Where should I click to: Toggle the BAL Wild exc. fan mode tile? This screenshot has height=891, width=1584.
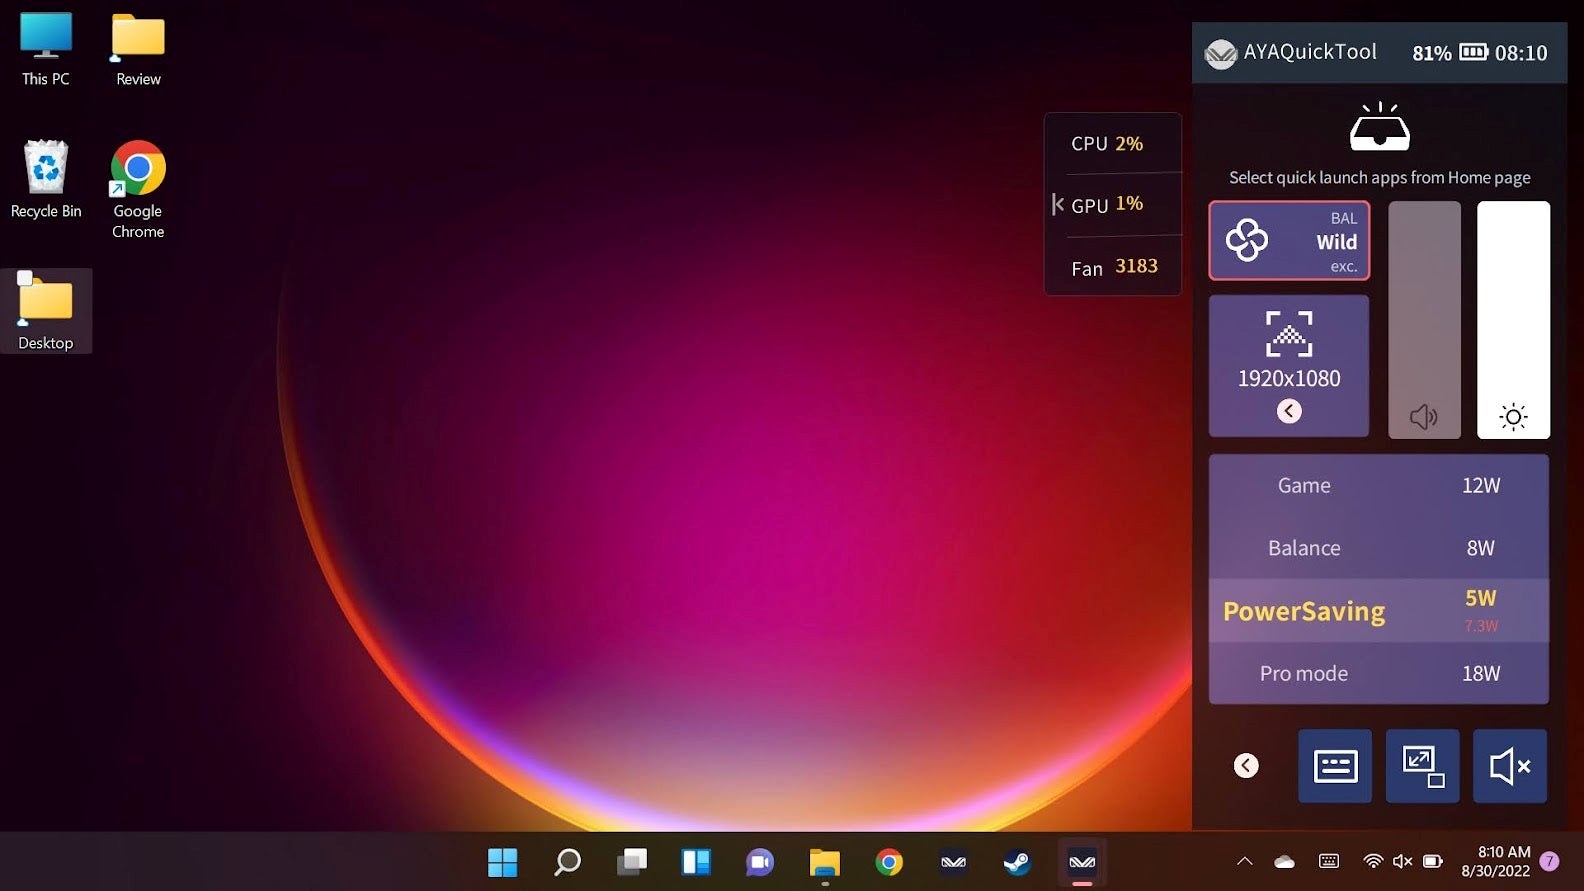pyautogui.click(x=1289, y=241)
